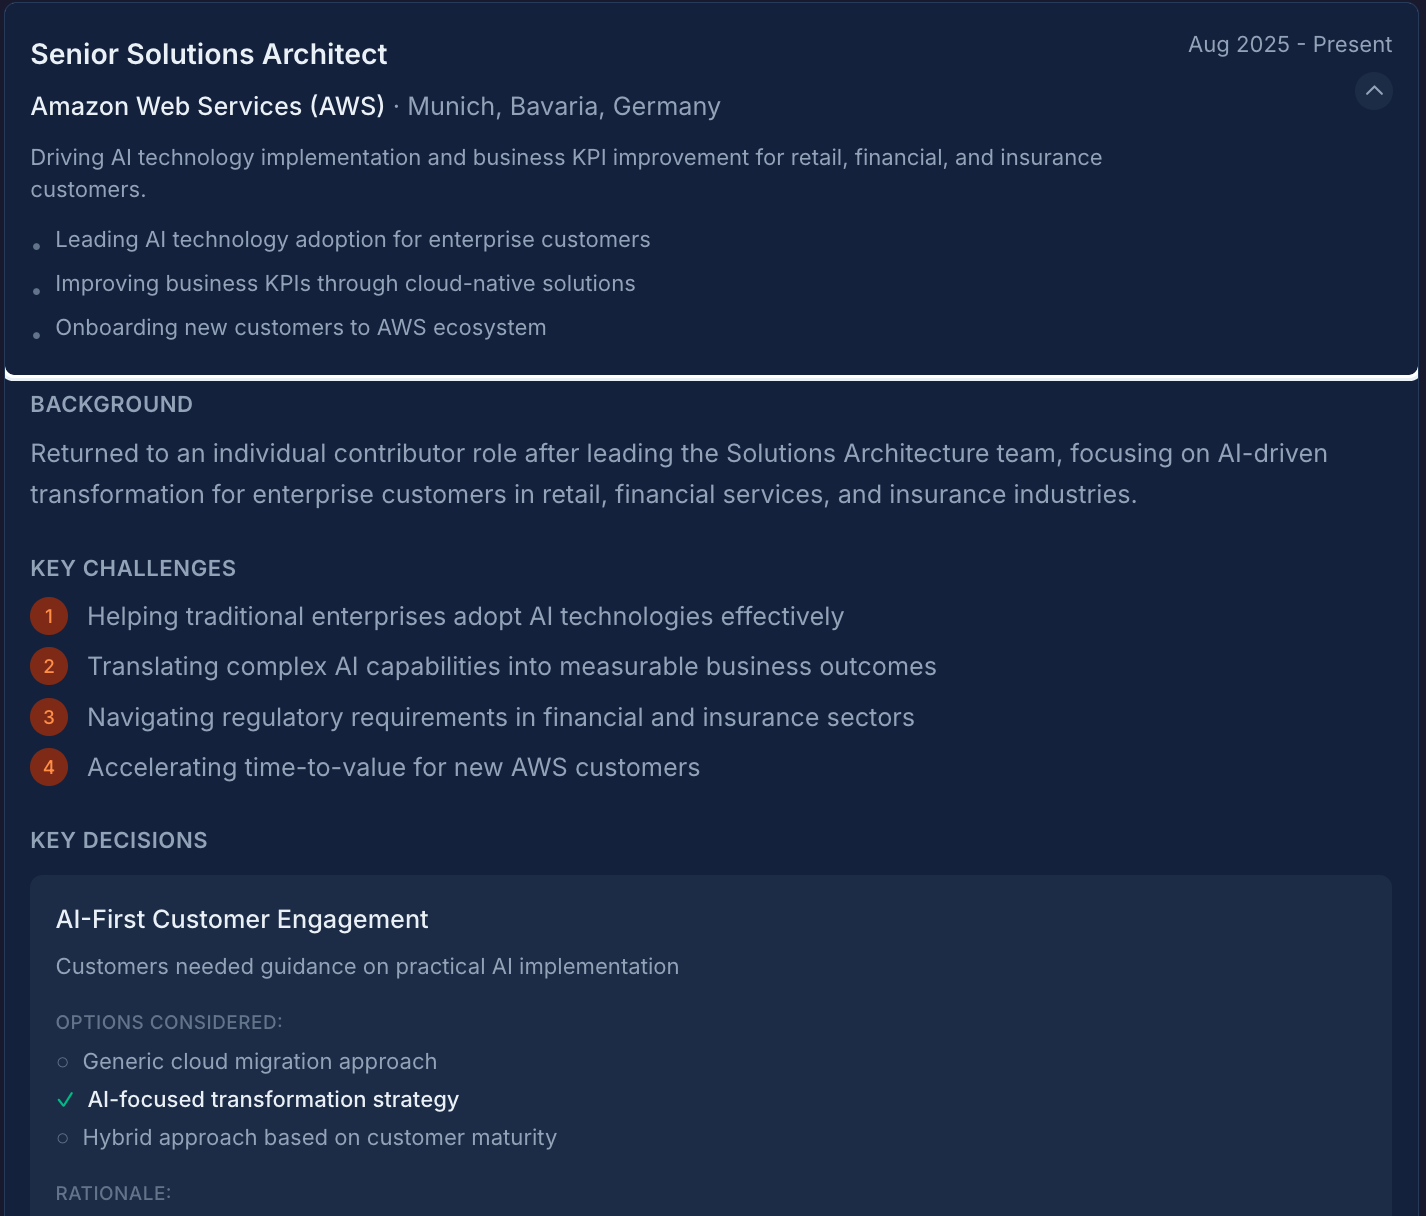Click the Aug 2025 - Present date range
The width and height of the screenshot is (1426, 1216).
(1289, 44)
